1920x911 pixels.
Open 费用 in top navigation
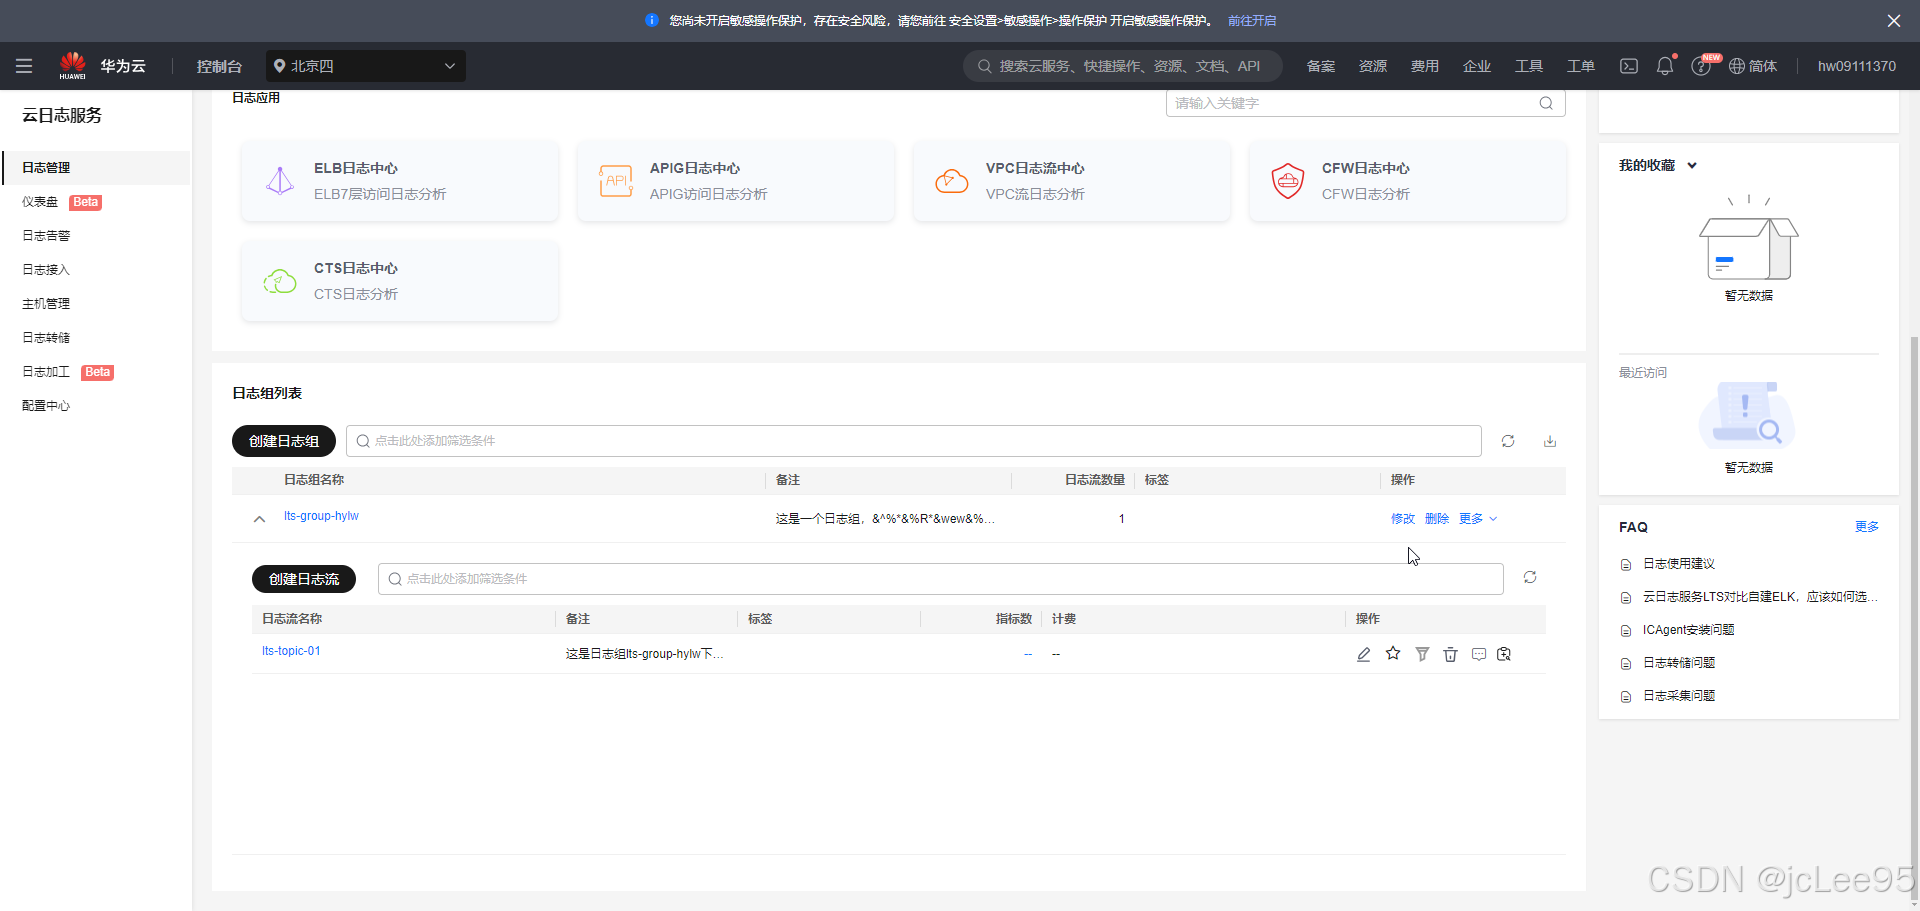pos(1425,66)
